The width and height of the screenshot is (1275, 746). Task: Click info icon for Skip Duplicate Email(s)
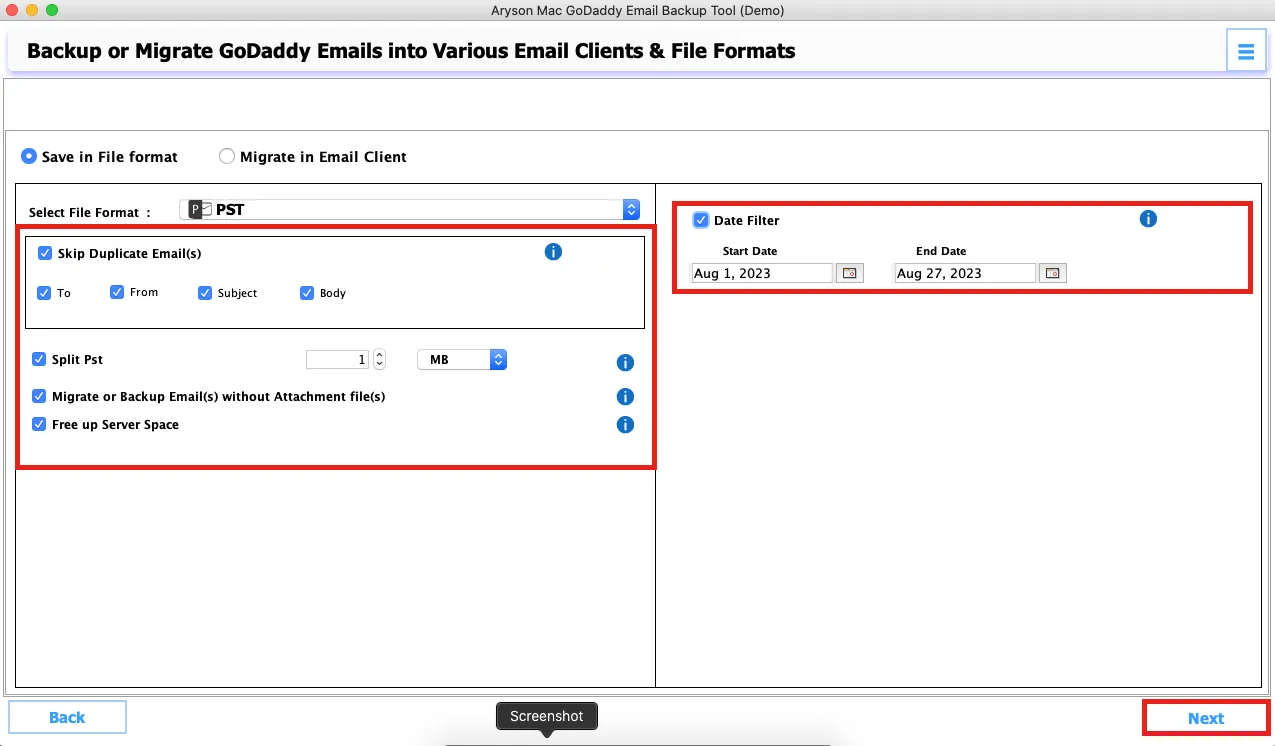click(x=553, y=252)
